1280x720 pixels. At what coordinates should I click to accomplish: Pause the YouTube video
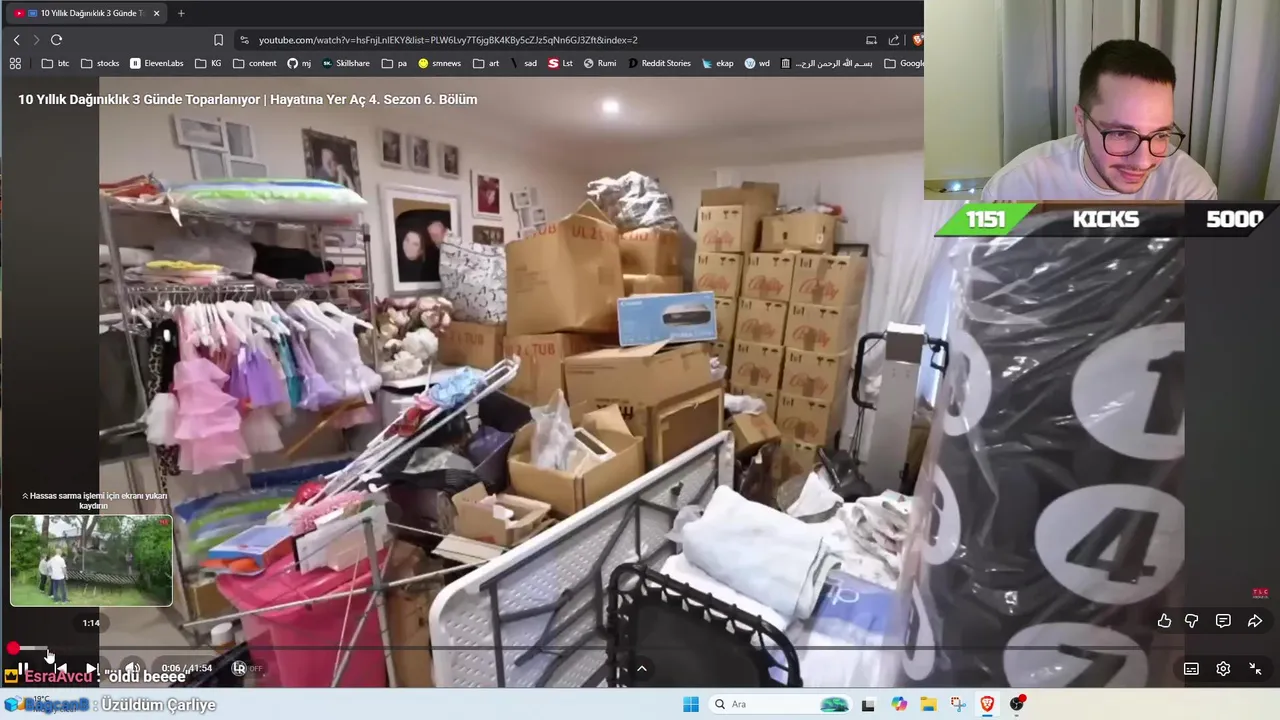(23, 668)
